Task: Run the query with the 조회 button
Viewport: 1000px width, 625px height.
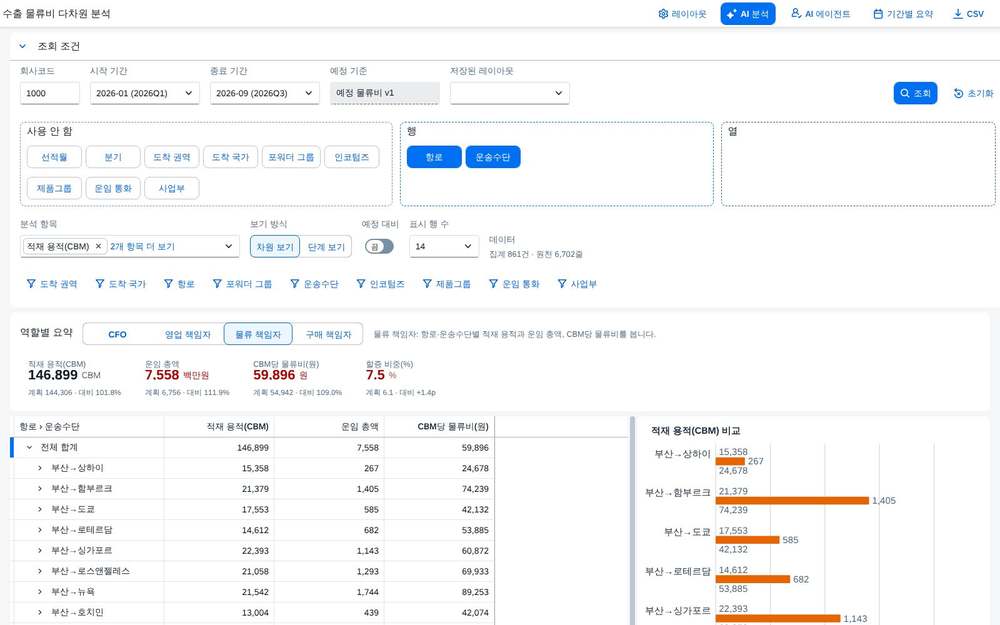Action: pyautogui.click(x=915, y=93)
